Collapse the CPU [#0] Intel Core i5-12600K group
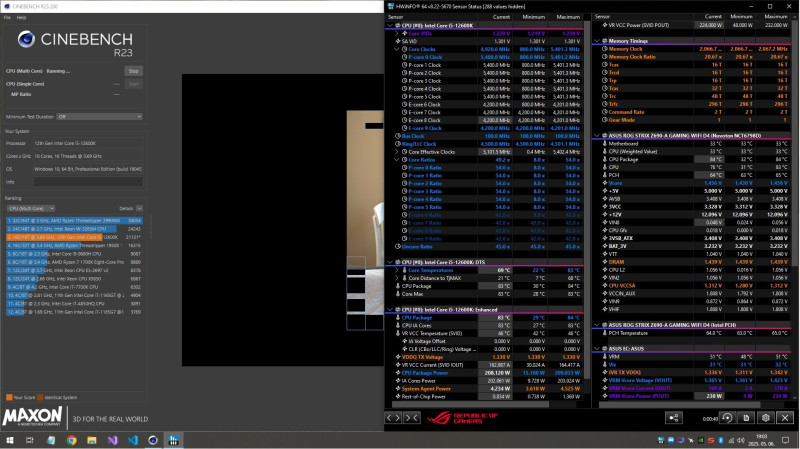800x449 pixels. tap(390, 26)
